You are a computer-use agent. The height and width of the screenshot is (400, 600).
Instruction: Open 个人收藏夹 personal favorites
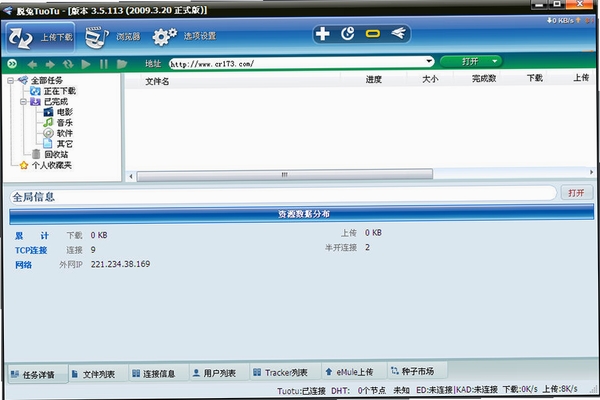(51, 165)
